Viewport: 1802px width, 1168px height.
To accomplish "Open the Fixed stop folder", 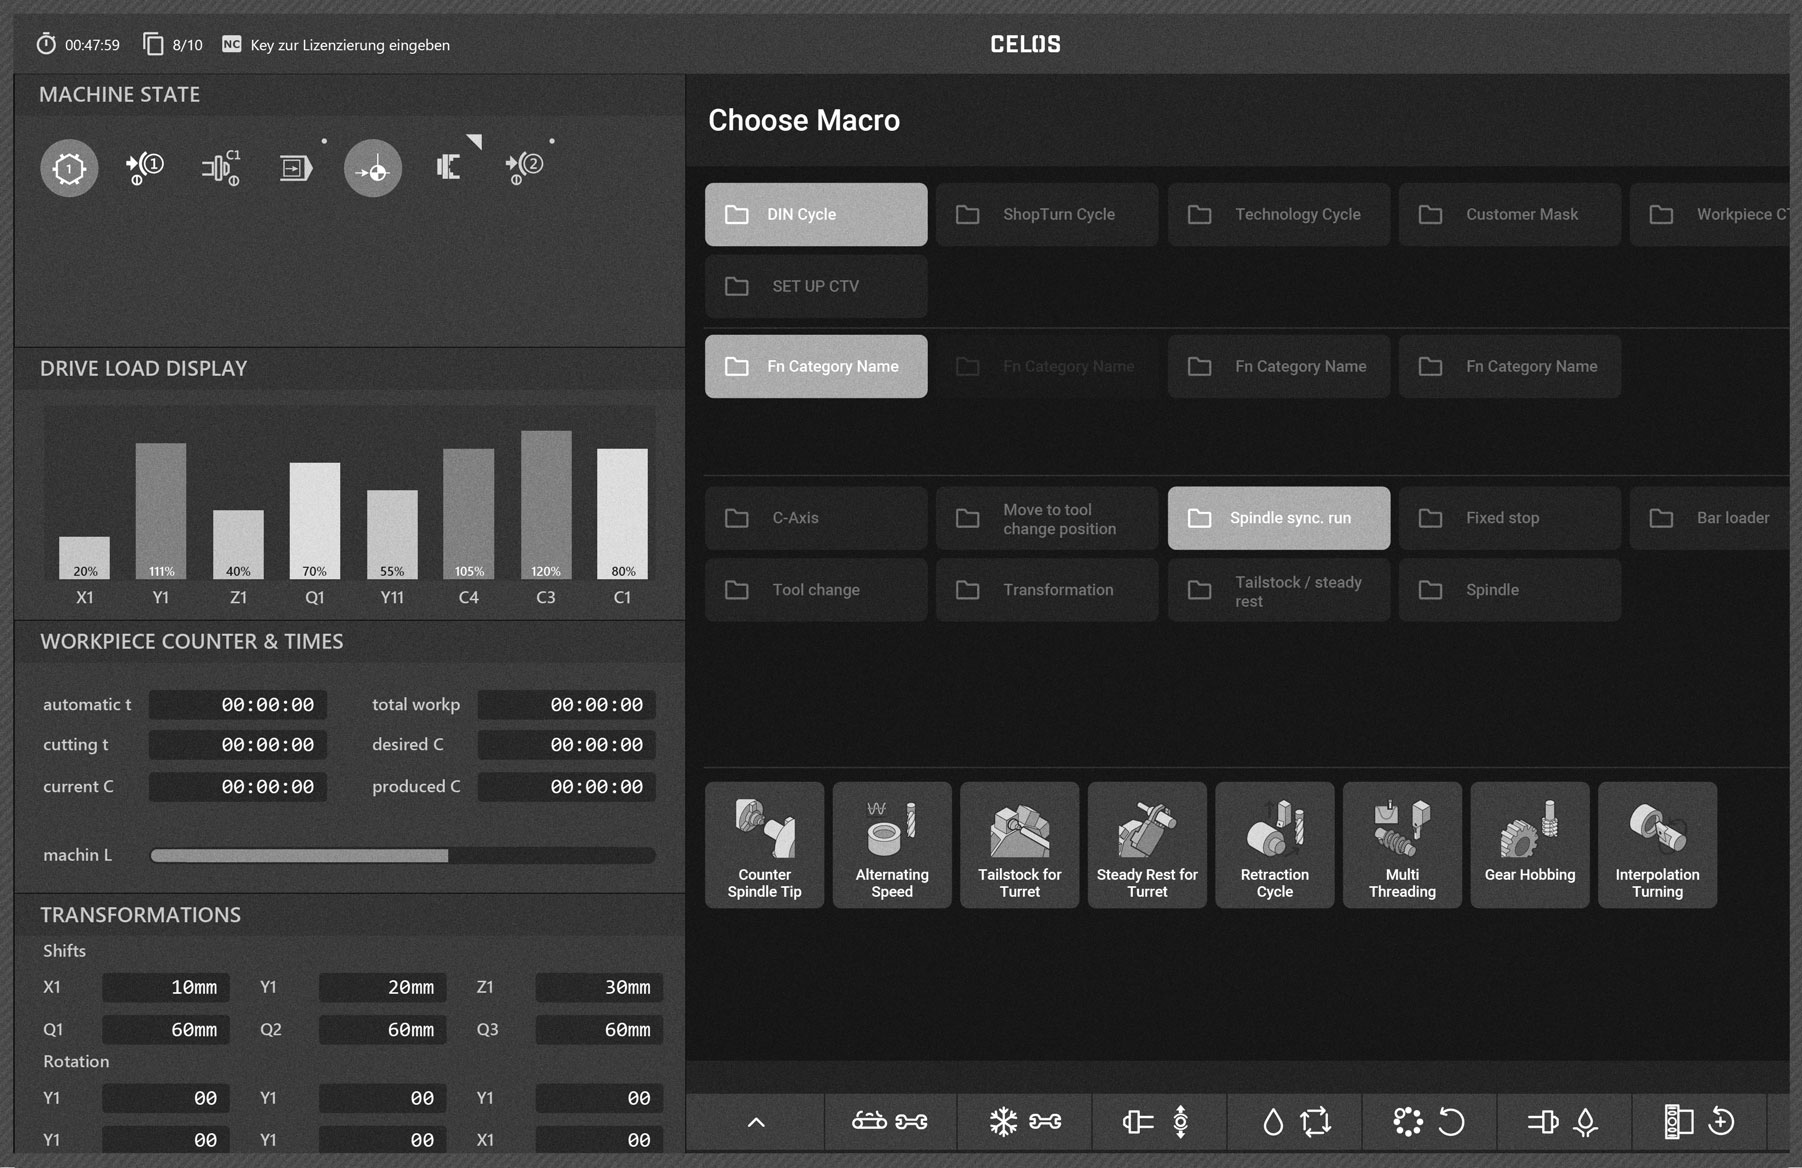I will [x=1510, y=518].
